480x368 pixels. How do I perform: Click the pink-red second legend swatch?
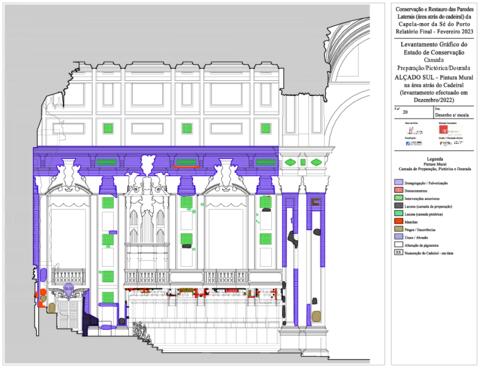coord(399,190)
